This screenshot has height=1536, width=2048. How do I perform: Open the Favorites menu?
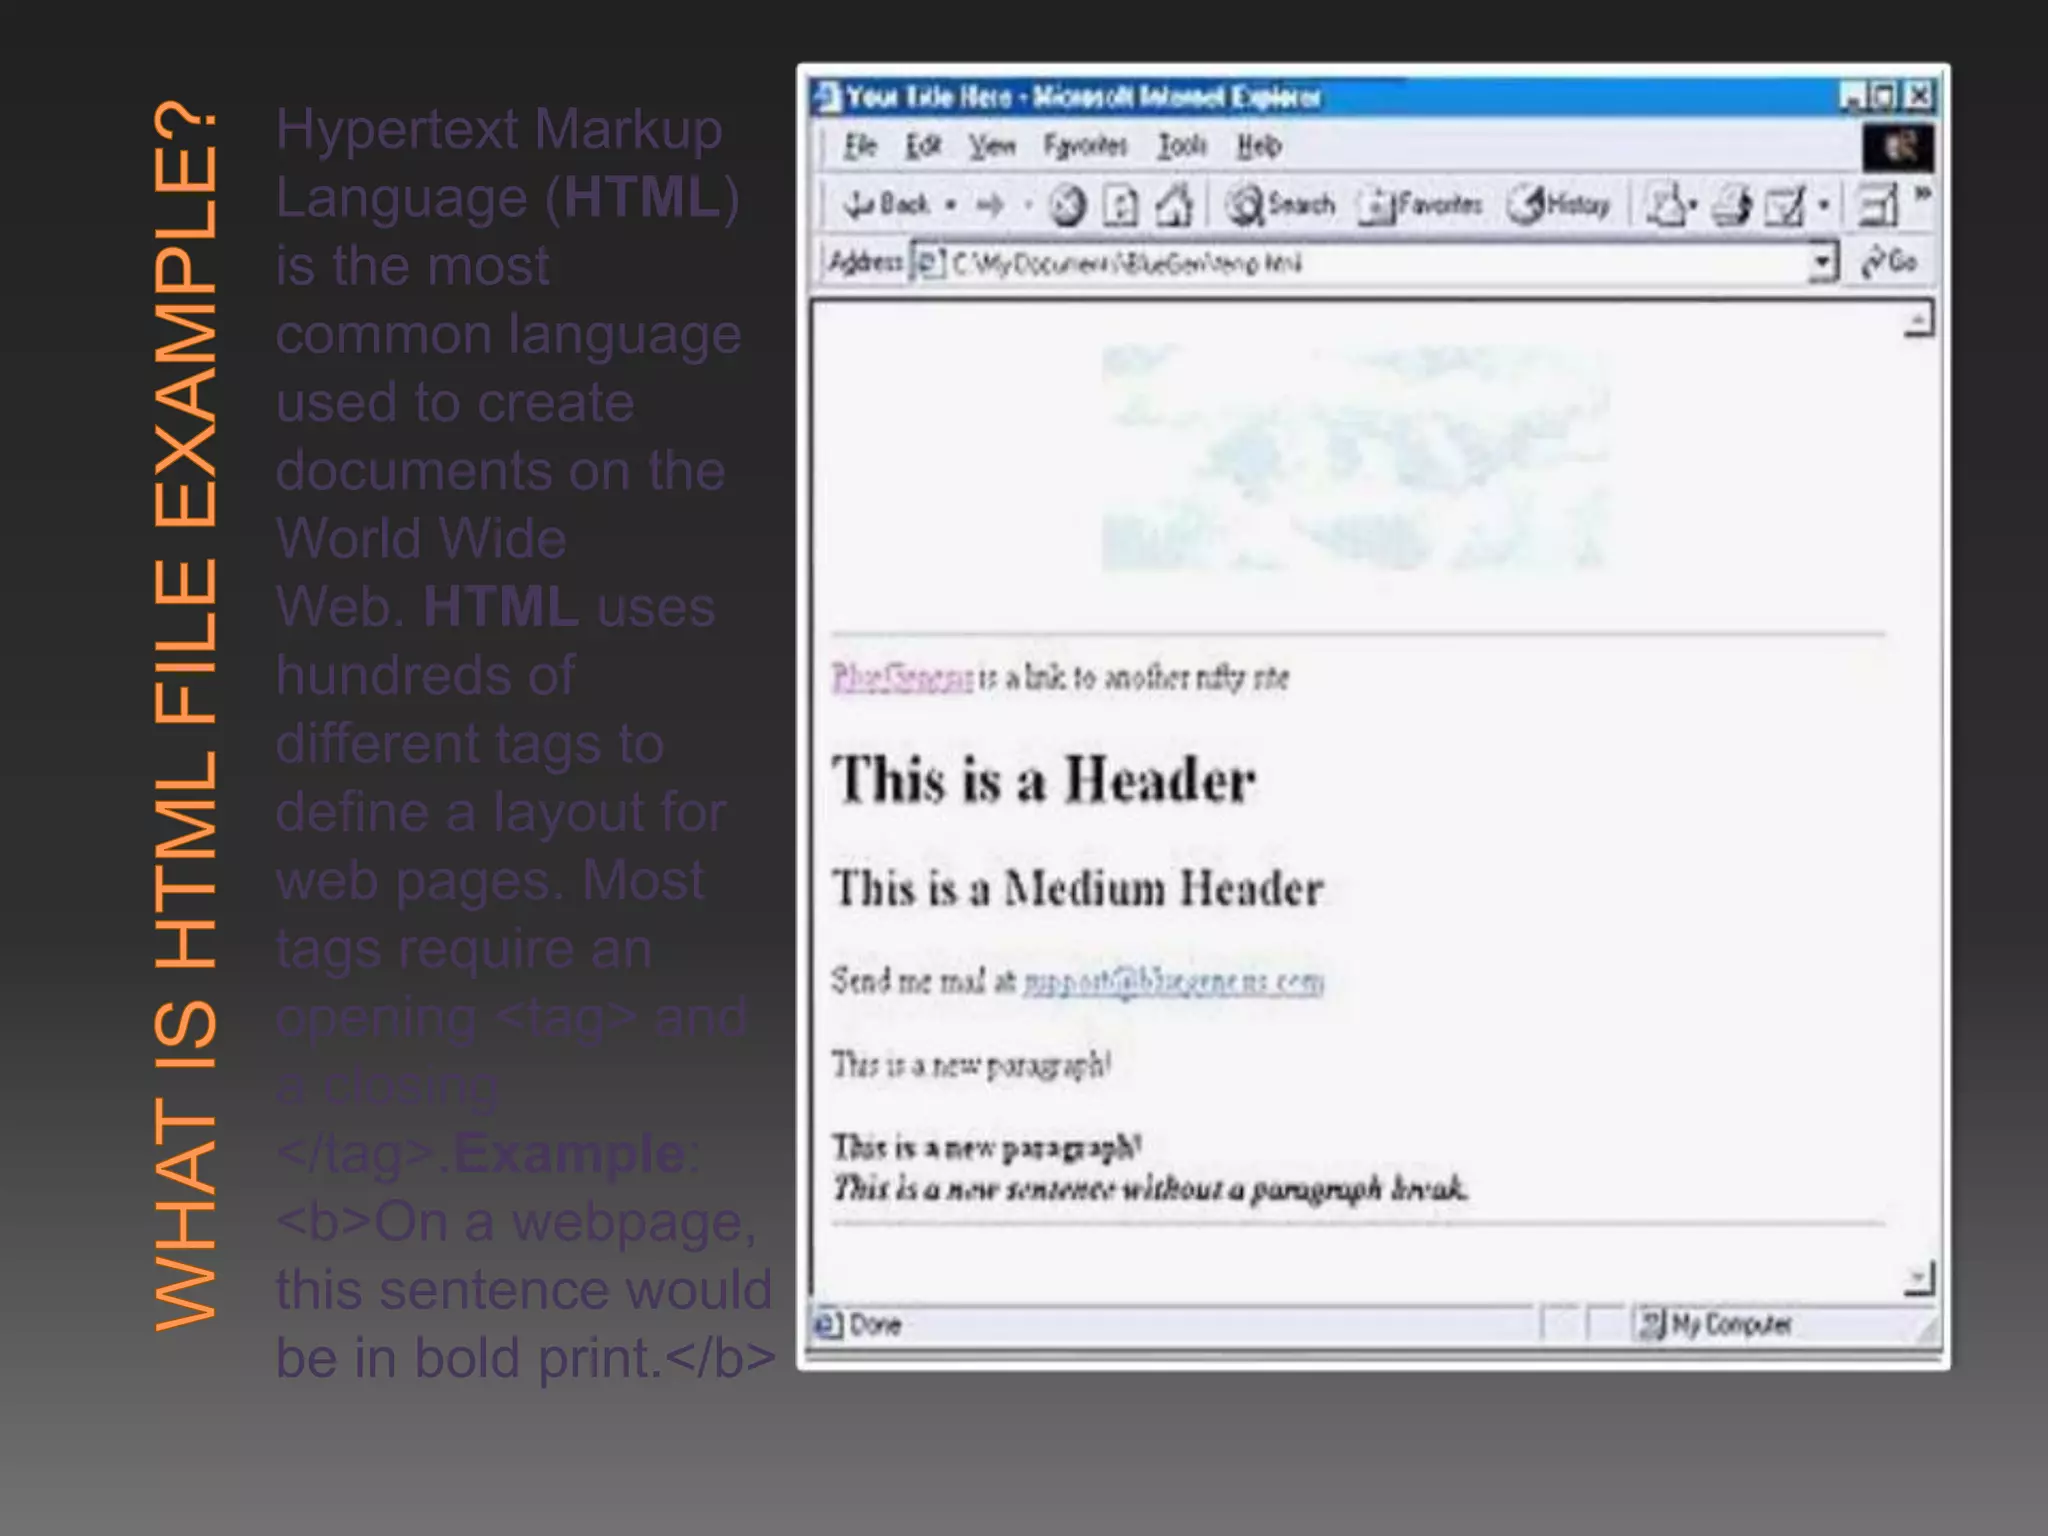(x=1085, y=146)
